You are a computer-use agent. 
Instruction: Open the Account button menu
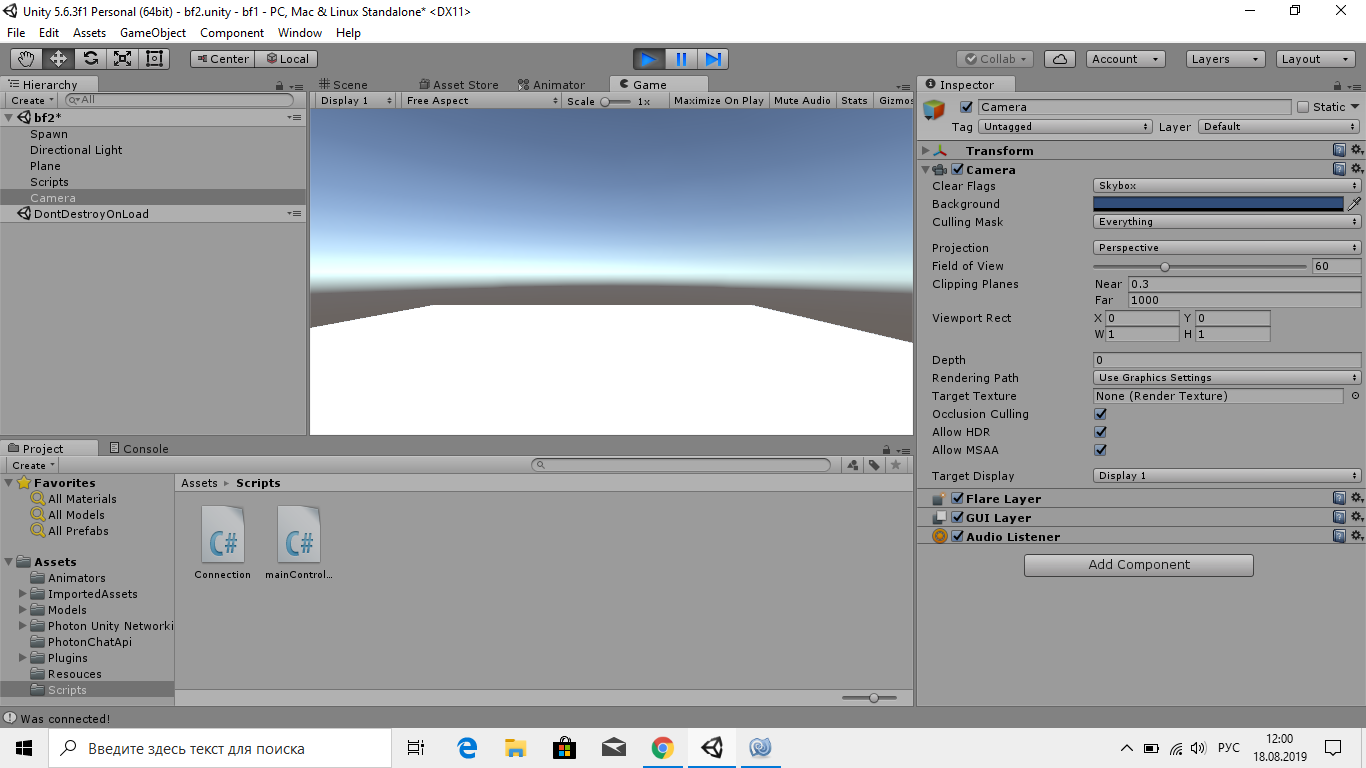point(1126,59)
